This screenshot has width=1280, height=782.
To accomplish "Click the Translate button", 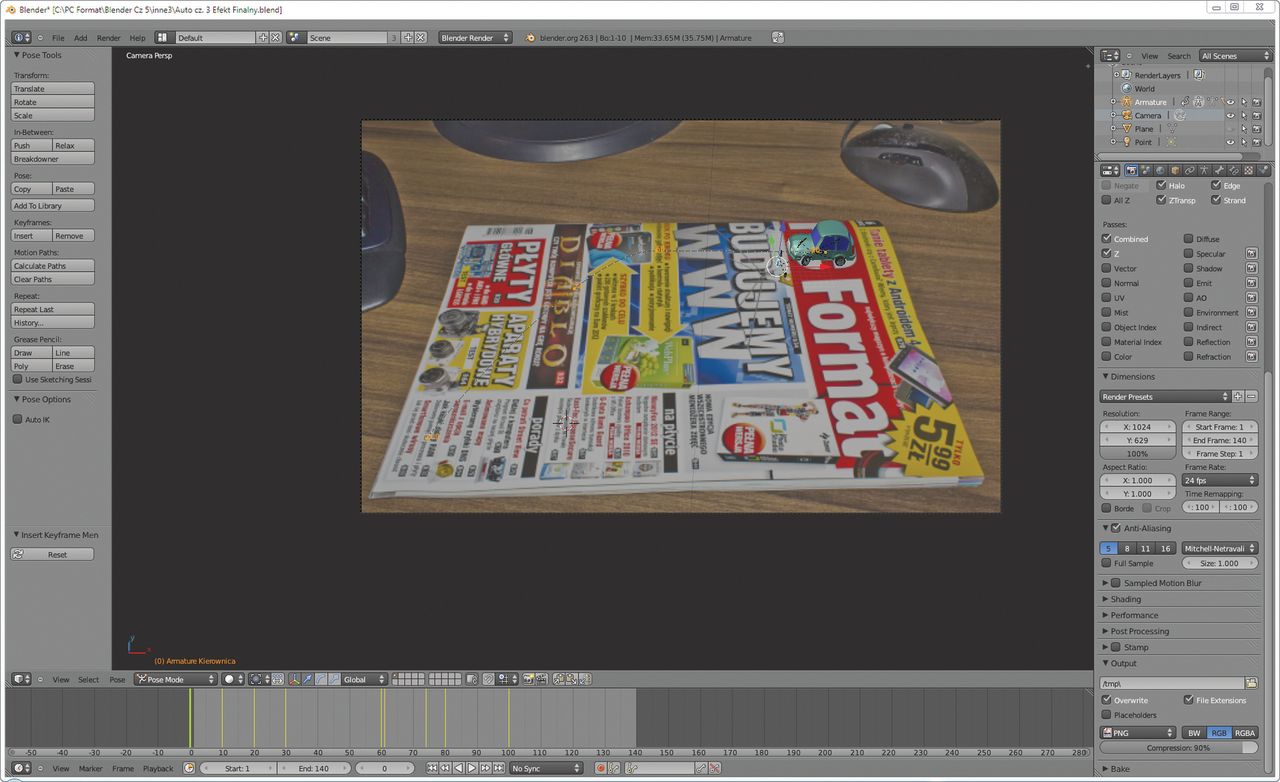I will (53, 89).
